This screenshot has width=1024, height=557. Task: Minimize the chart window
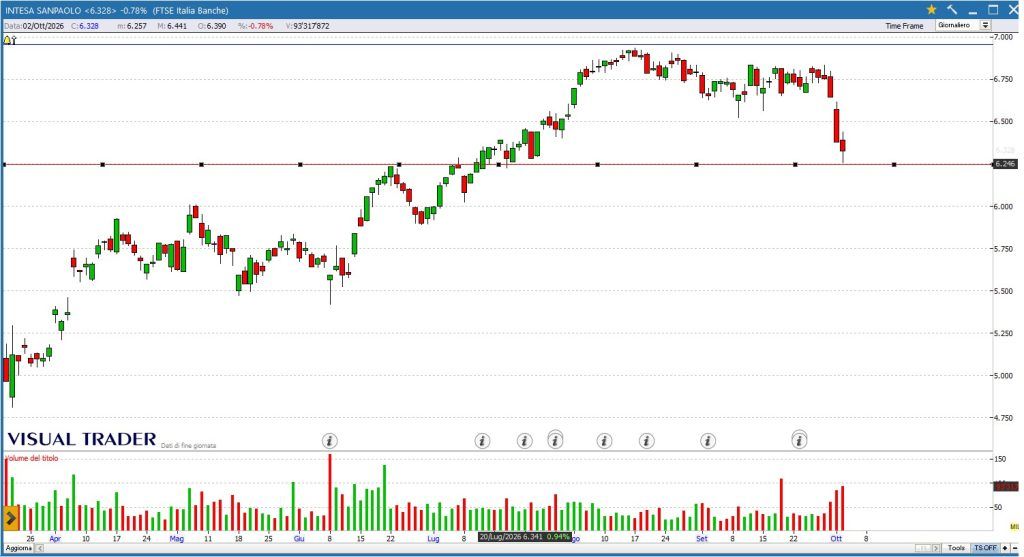tap(972, 10)
